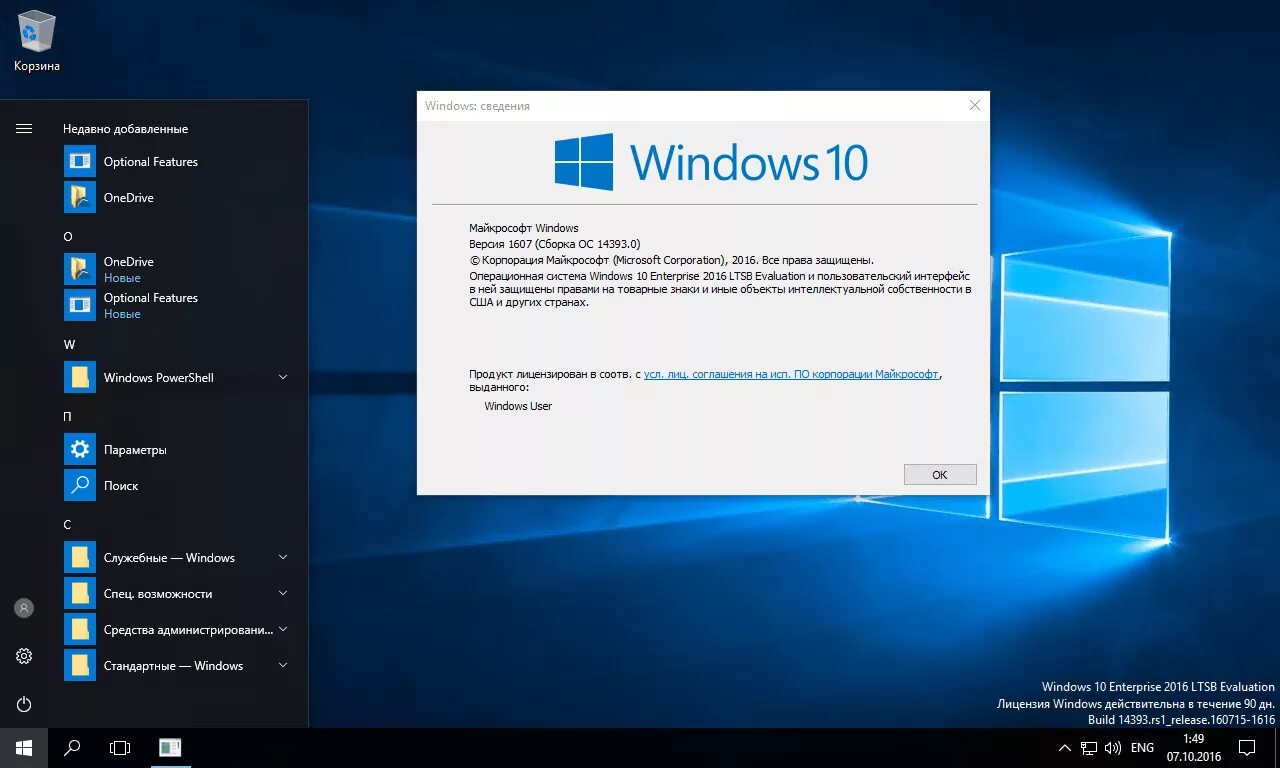Click the Task View icon on taskbar
Screen dimensions: 1280x768
(119, 747)
